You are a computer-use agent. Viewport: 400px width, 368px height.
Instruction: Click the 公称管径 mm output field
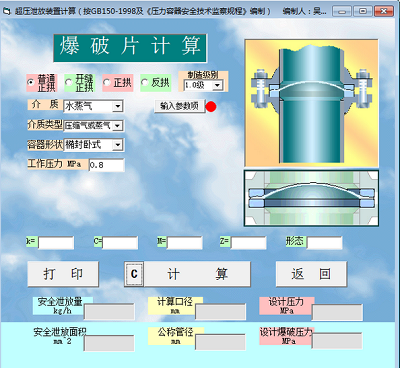pyautogui.click(x=220, y=342)
